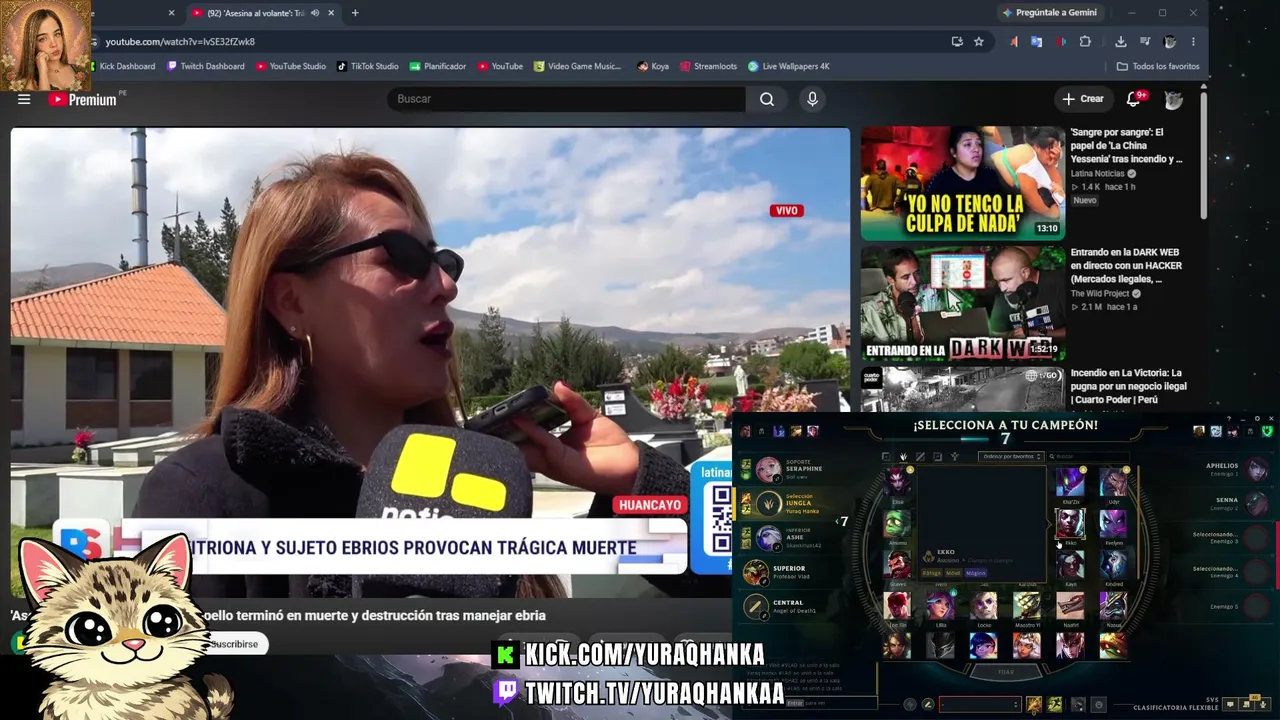Filter champions by support role icon

click(954, 457)
